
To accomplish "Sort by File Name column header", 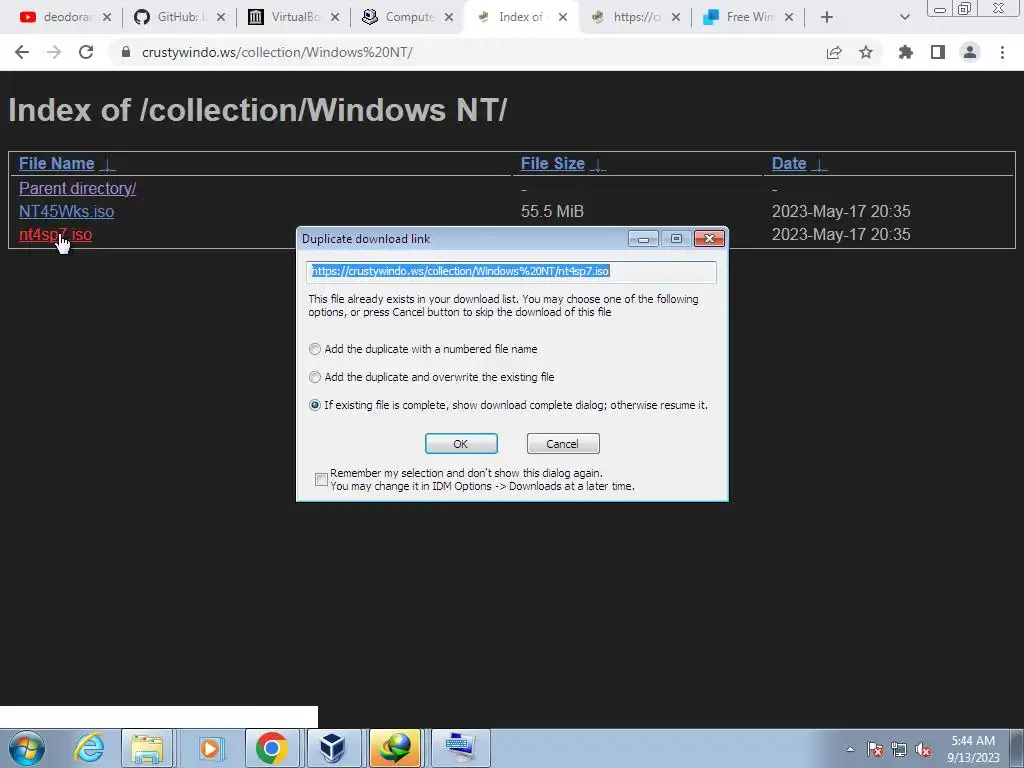I will [x=57, y=163].
